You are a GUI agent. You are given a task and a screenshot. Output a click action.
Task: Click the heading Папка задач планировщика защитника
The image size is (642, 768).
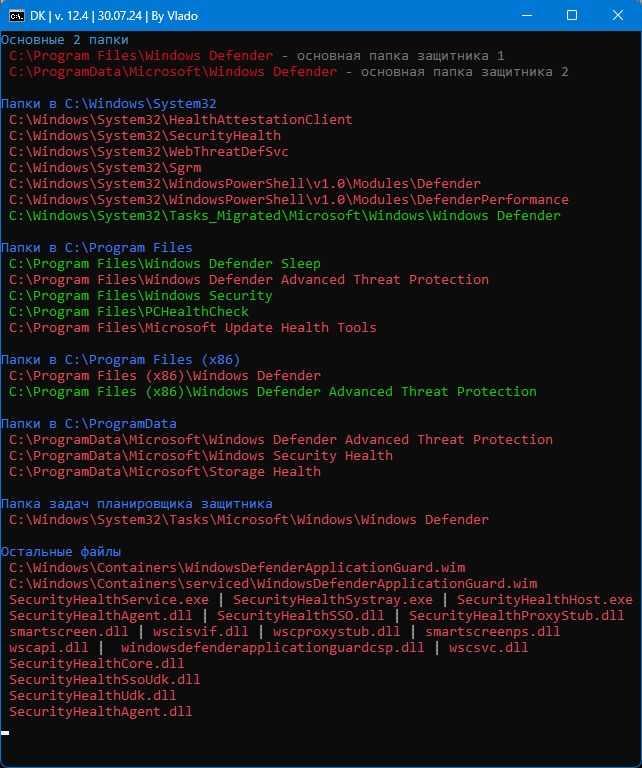(137, 504)
